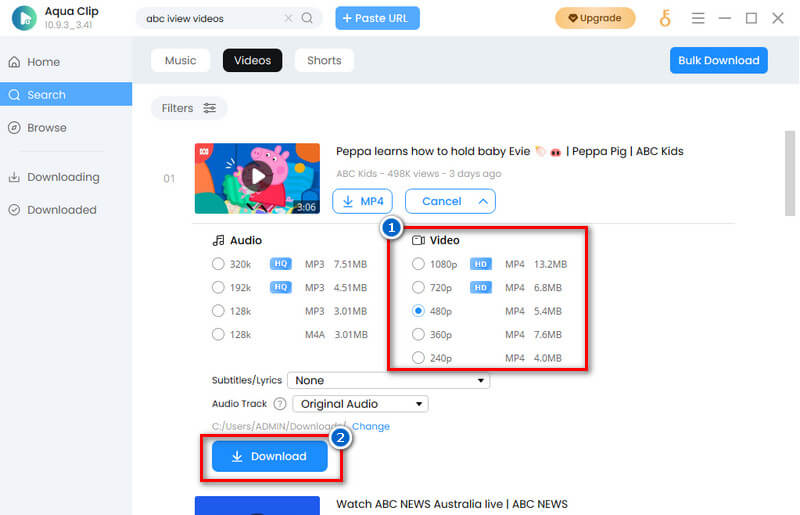Image resolution: width=800 pixels, height=515 pixels.
Task: Open the hamburger menu icon
Action: (697, 18)
